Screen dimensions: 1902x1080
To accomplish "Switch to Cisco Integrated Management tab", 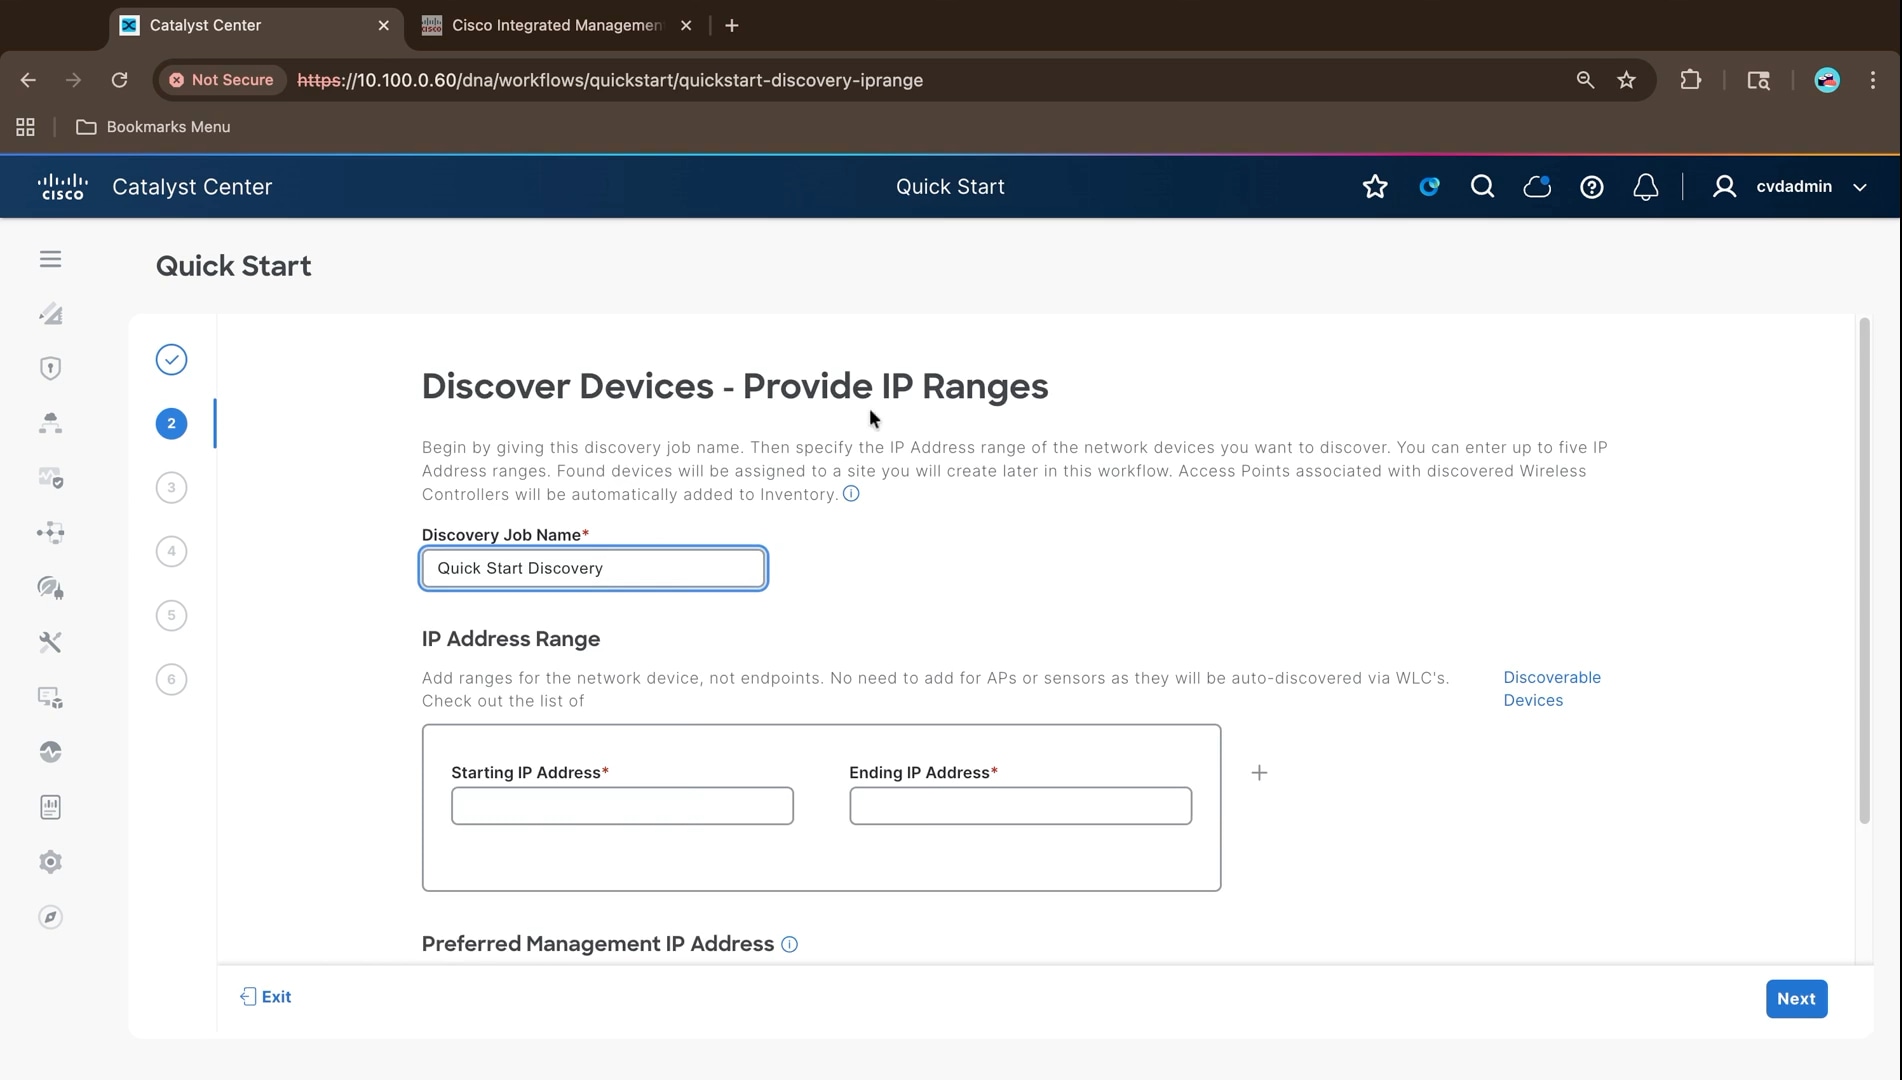I will (555, 25).
